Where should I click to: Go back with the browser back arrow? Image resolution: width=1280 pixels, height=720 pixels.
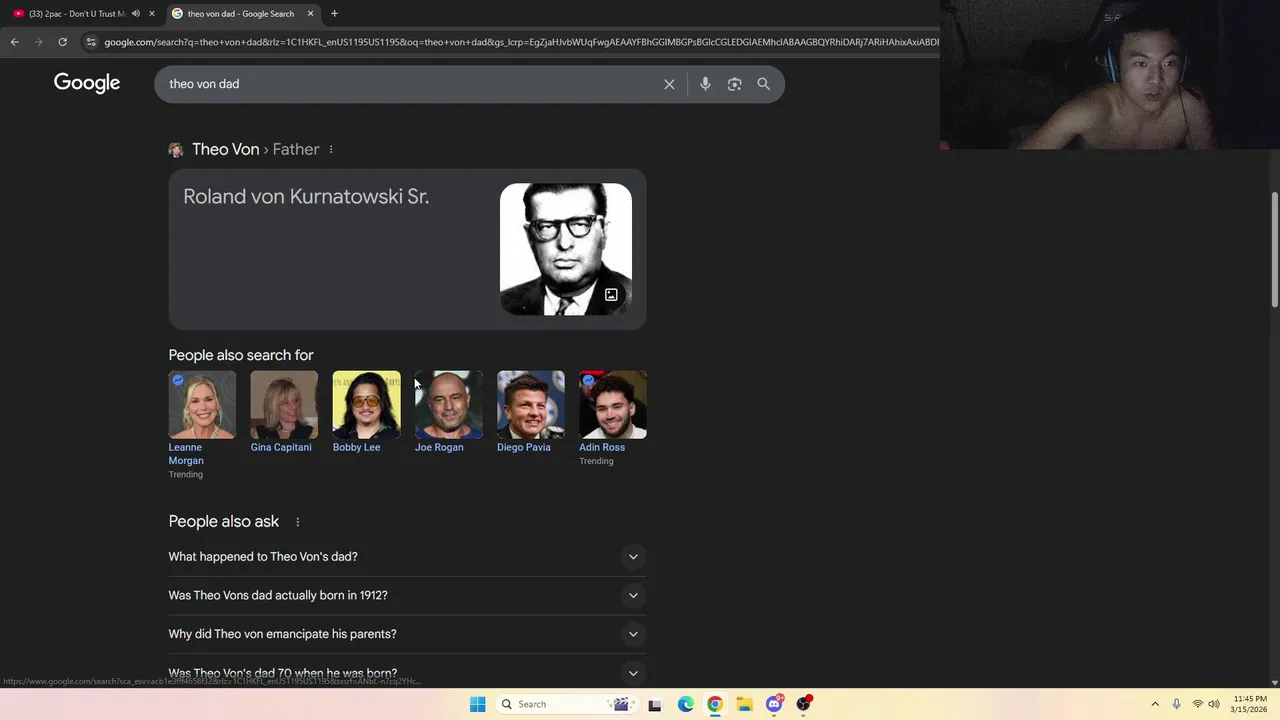point(14,42)
